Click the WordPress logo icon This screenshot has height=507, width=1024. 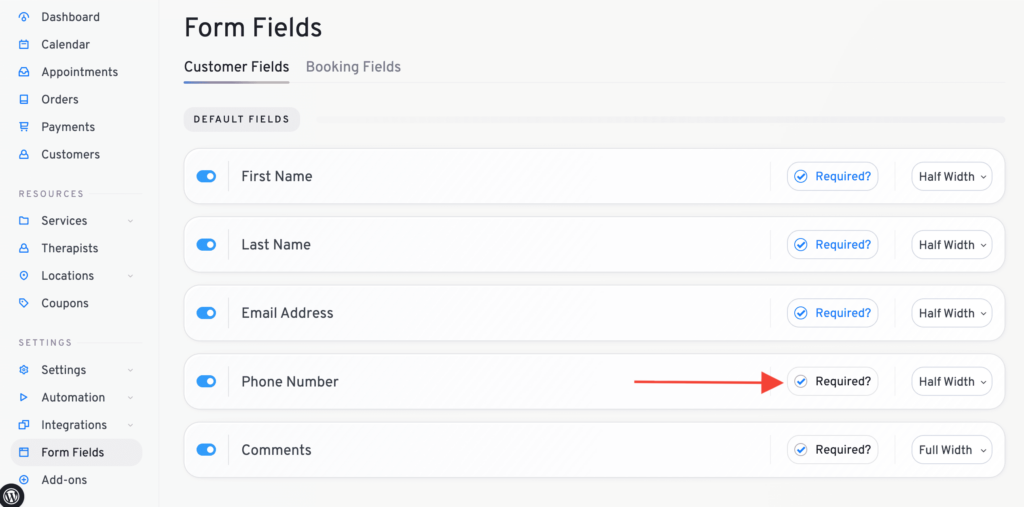pos(12,495)
